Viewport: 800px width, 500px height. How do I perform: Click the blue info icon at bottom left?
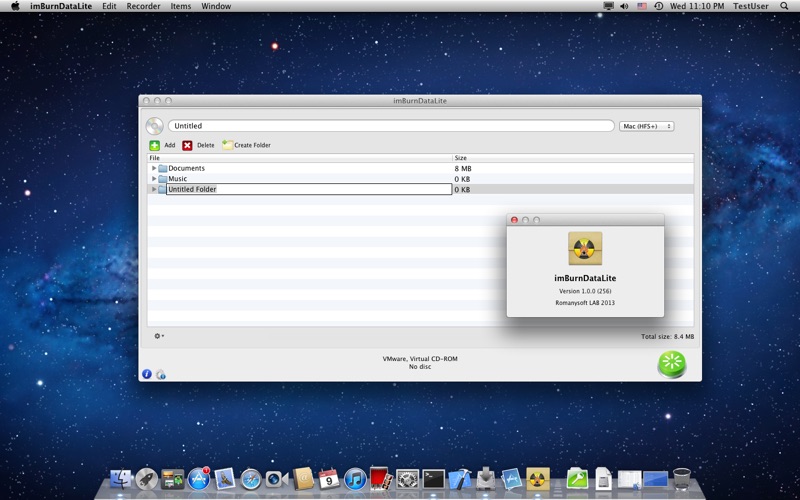[x=147, y=374]
